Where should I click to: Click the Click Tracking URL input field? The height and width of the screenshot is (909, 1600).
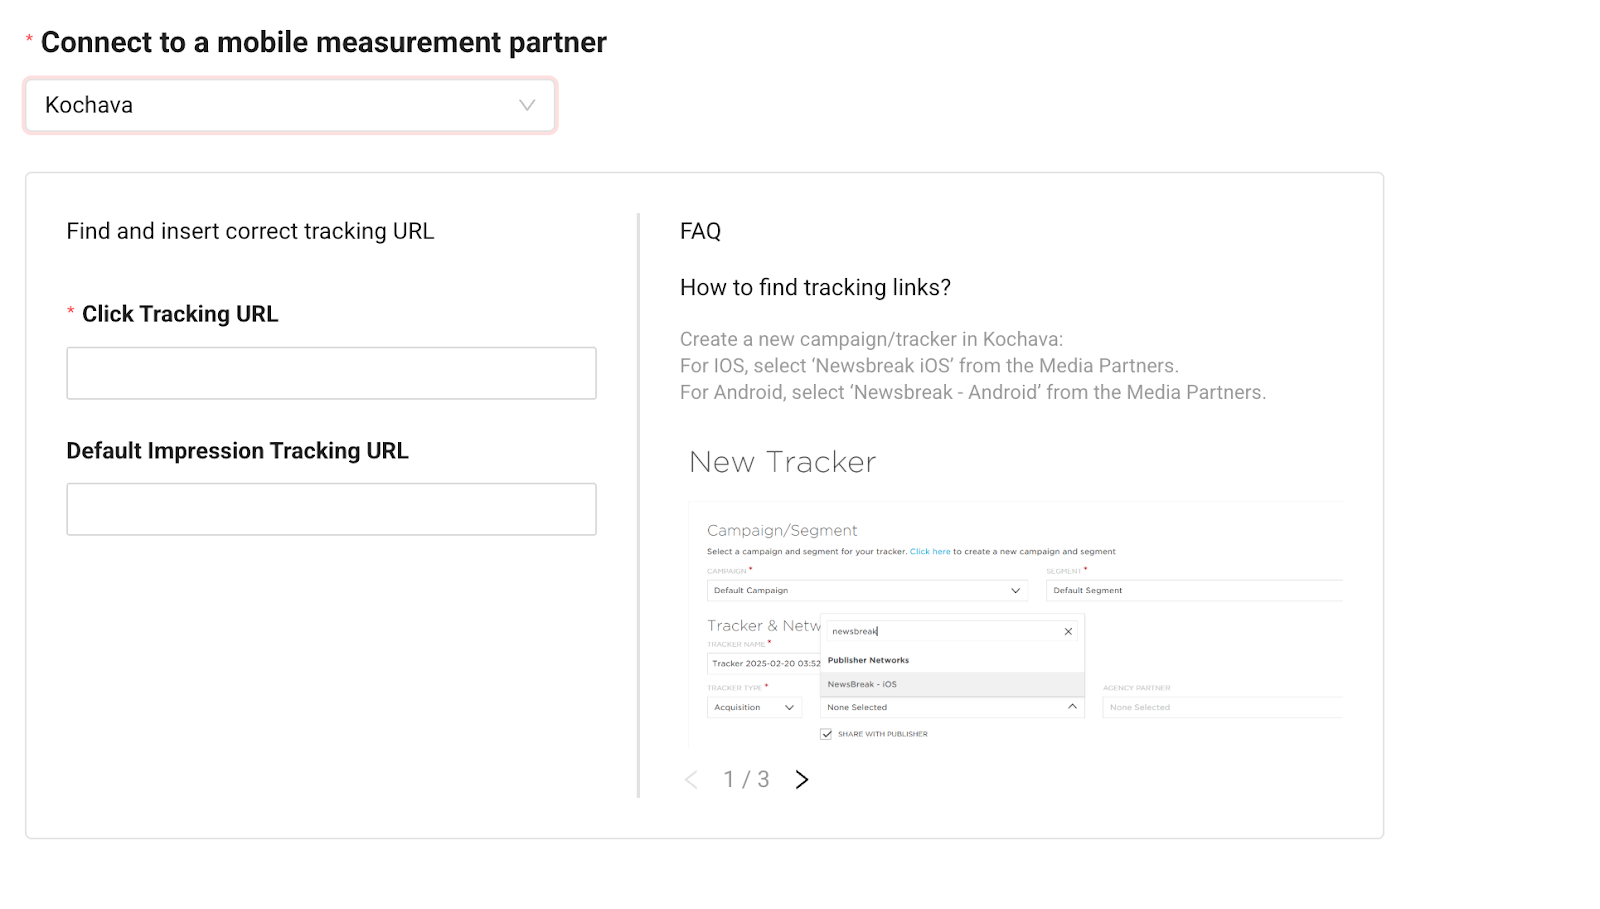click(331, 373)
